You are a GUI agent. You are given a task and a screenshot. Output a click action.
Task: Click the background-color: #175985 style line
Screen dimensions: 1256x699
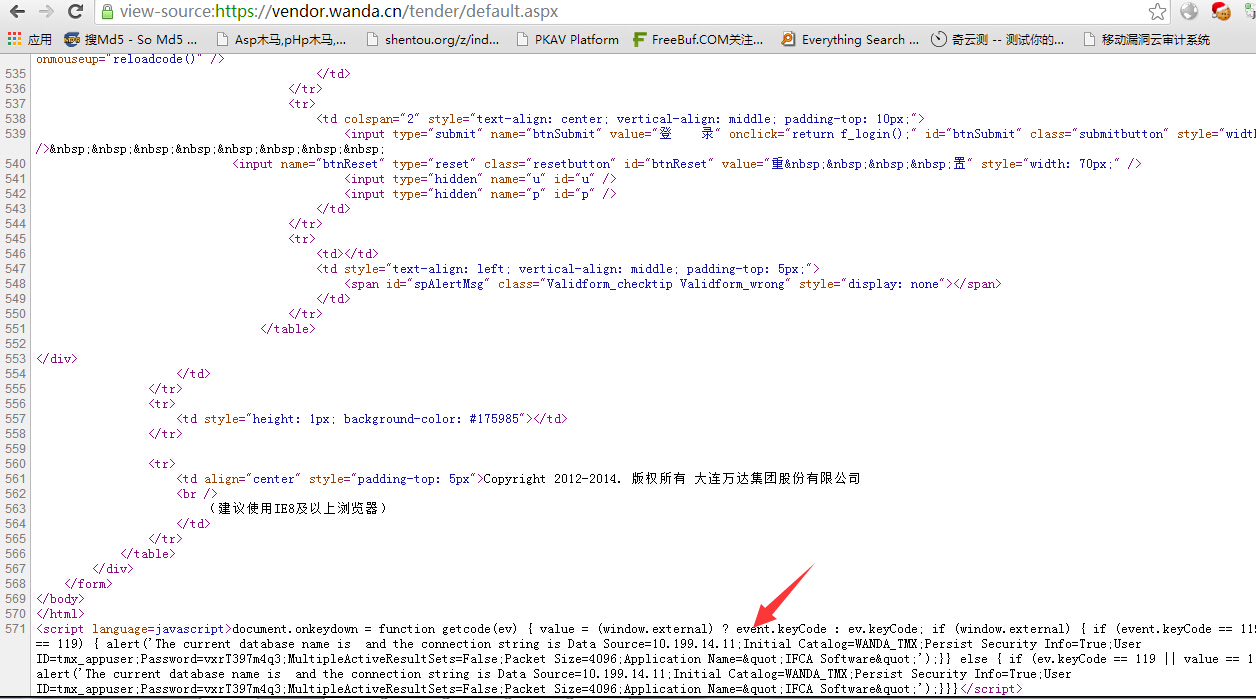pos(372,419)
